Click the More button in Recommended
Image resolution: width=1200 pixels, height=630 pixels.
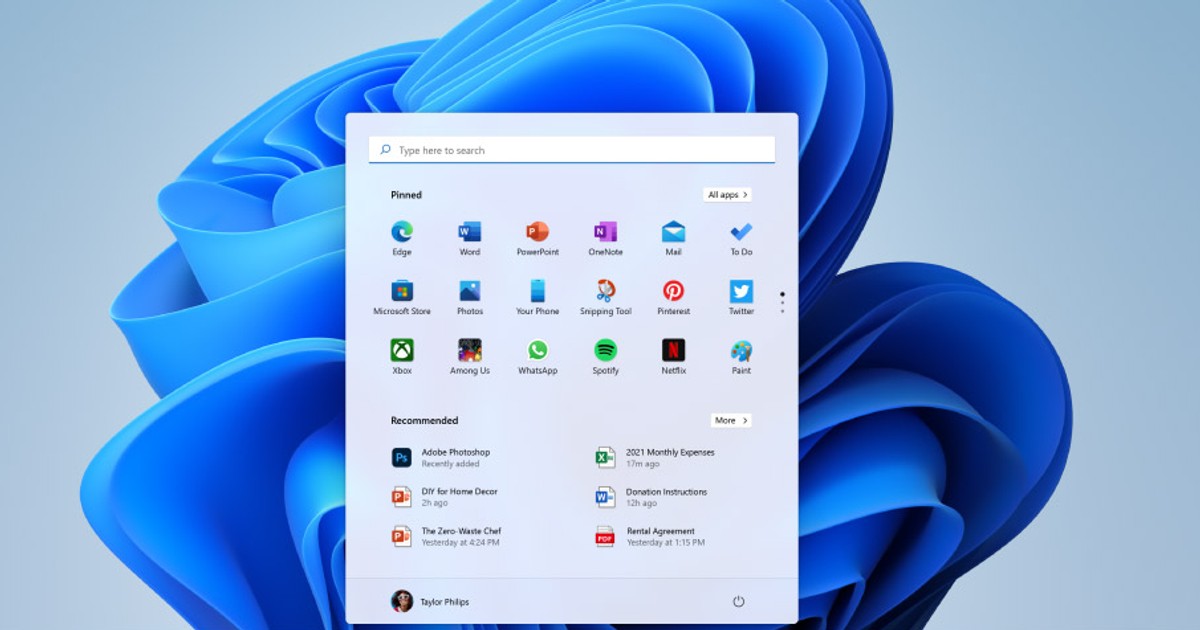tap(731, 420)
